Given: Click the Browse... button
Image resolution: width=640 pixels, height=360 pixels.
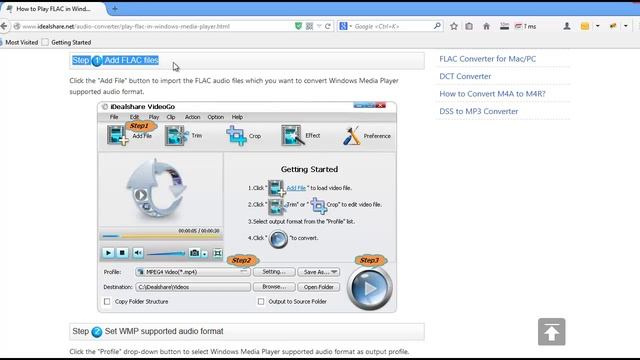Looking at the screenshot, I should click(x=274, y=287).
